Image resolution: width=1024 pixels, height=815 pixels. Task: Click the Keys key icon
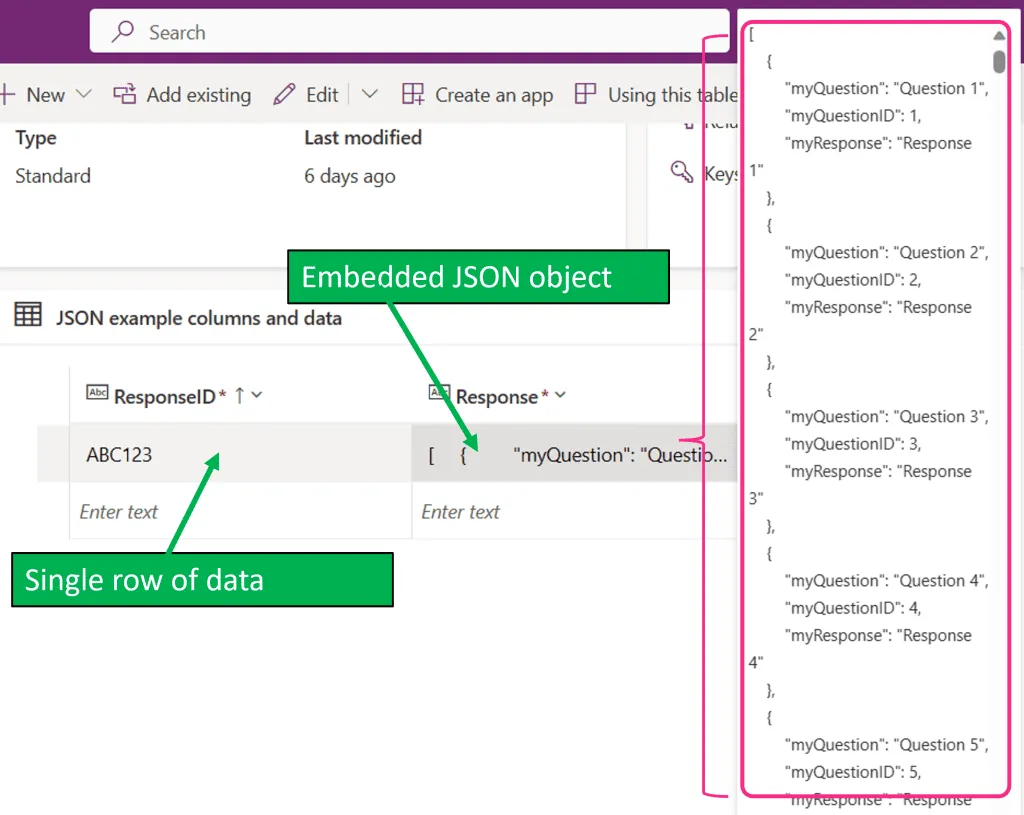pos(682,172)
